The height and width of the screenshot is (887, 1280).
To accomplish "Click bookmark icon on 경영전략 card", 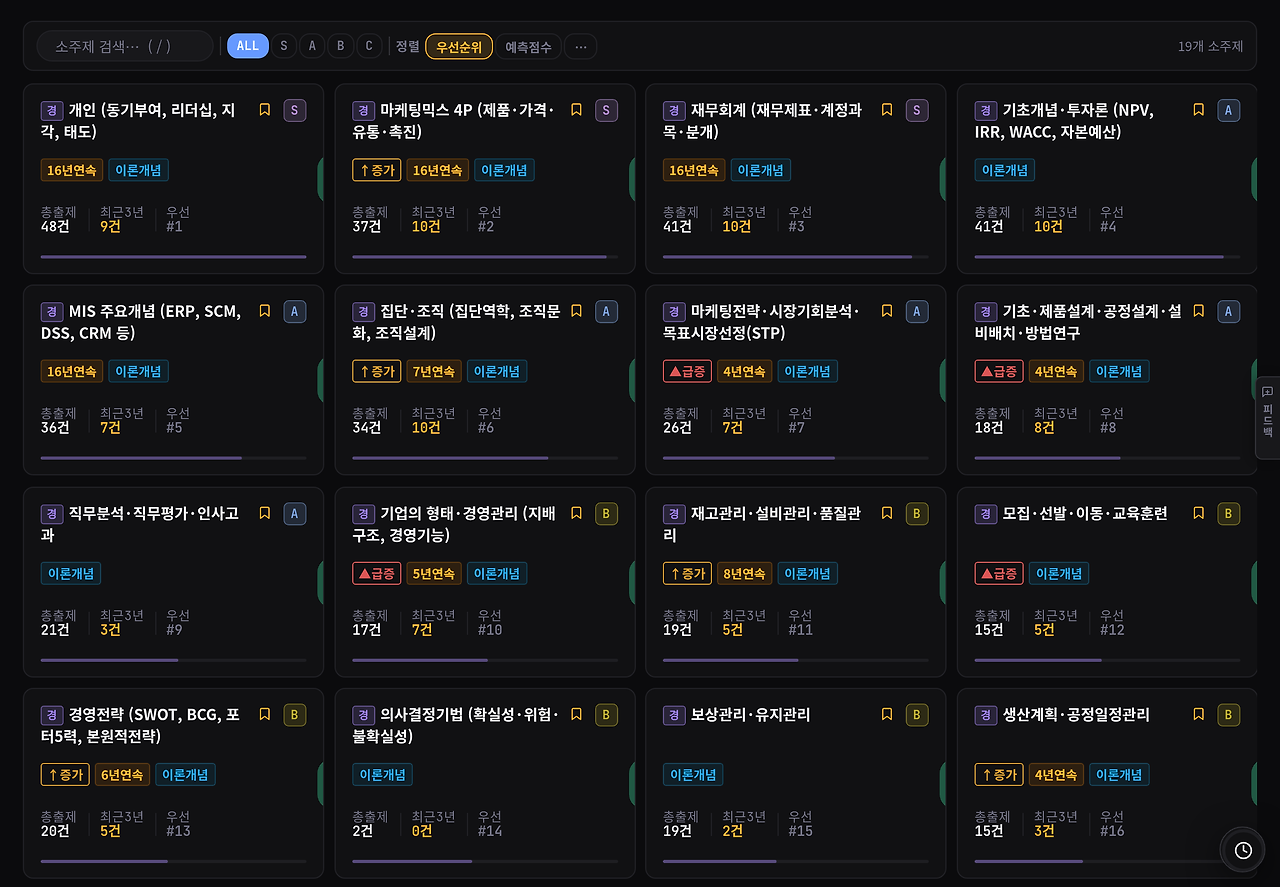I will (x=265, y=715).
